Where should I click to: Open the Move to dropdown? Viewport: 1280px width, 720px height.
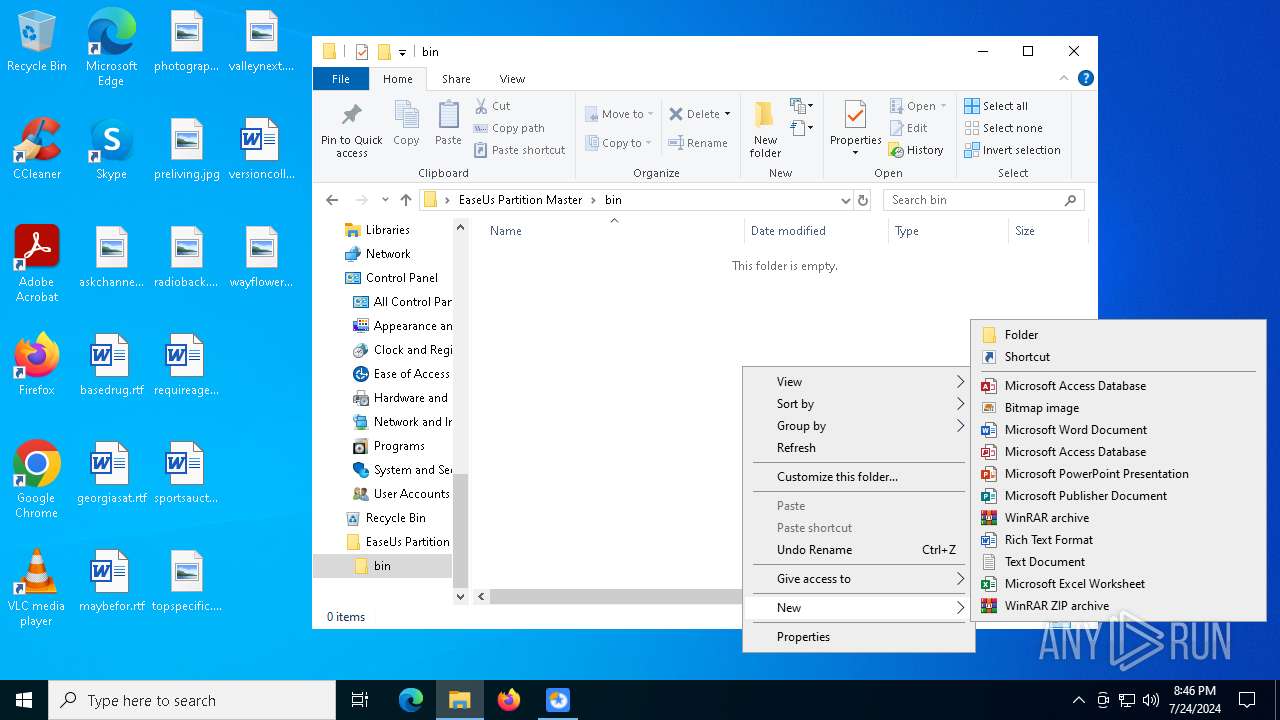(619, 114)
